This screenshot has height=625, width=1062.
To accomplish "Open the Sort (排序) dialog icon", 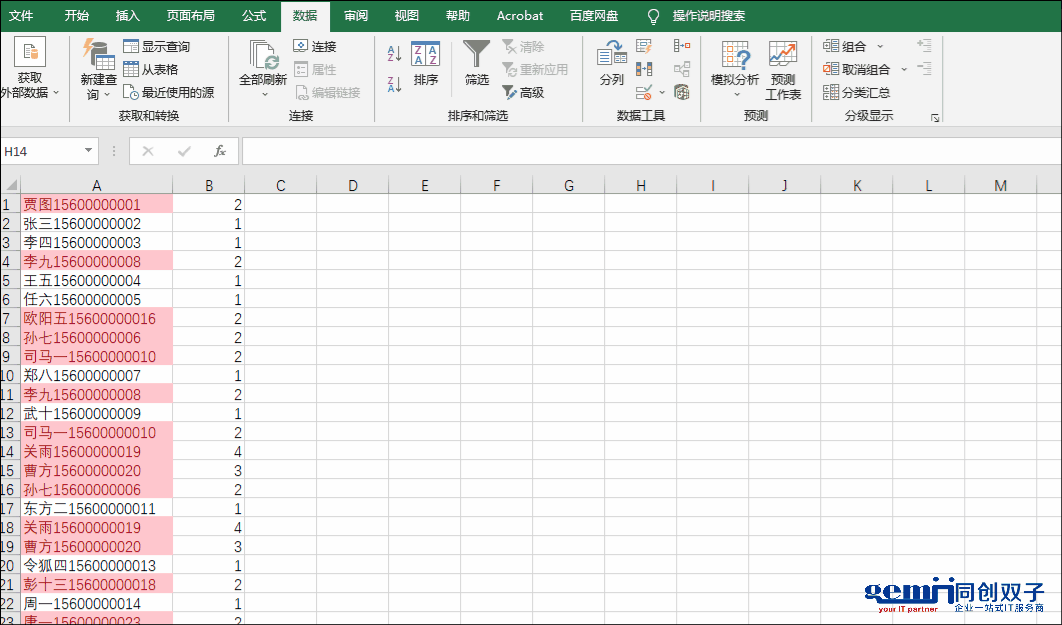I will coord(426,63).
